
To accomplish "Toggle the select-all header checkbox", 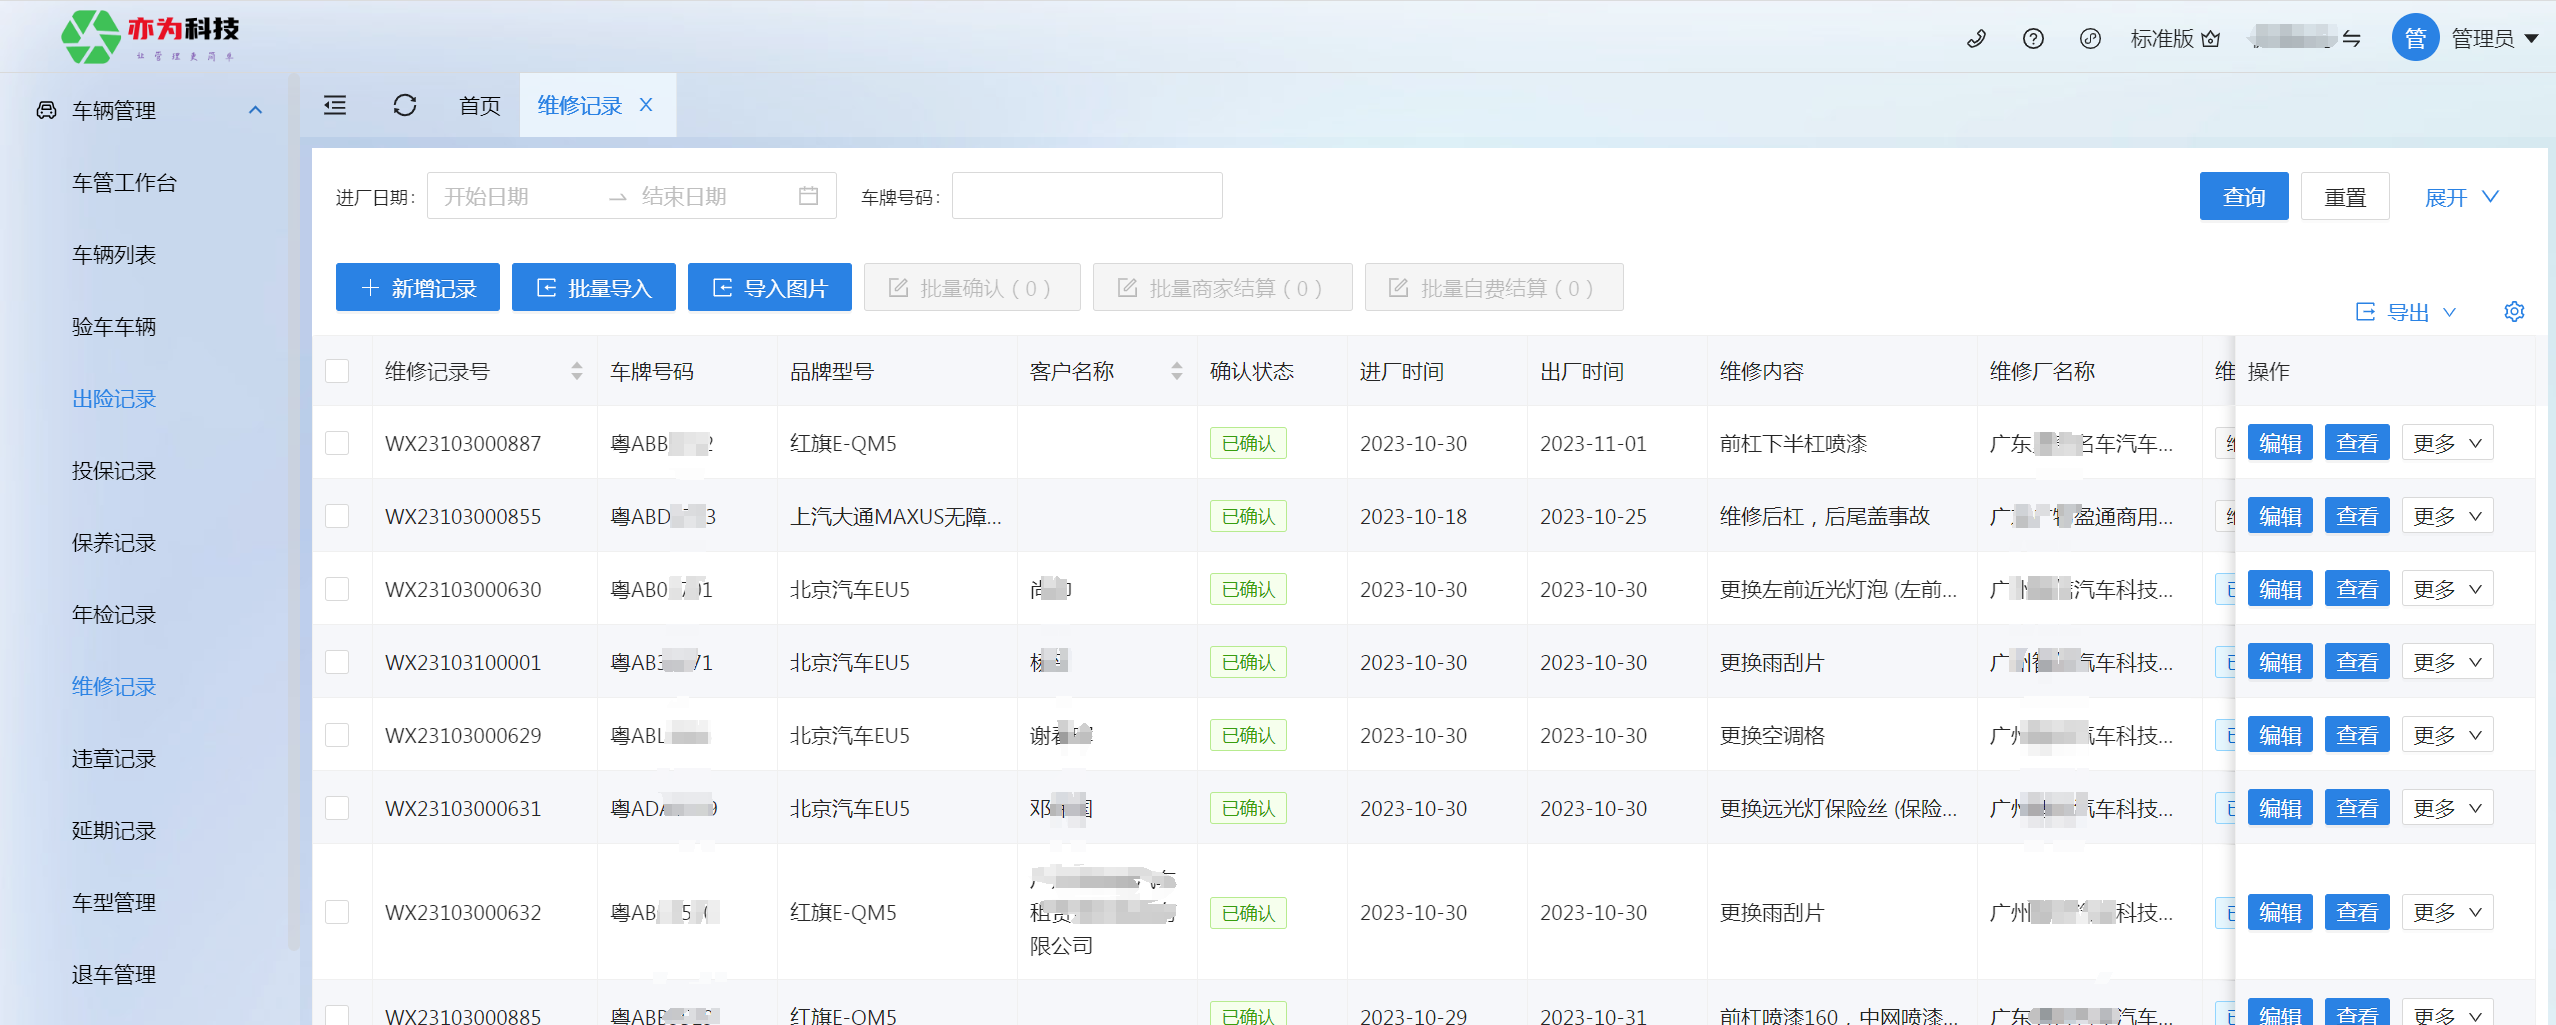I will tap(337, 371).
